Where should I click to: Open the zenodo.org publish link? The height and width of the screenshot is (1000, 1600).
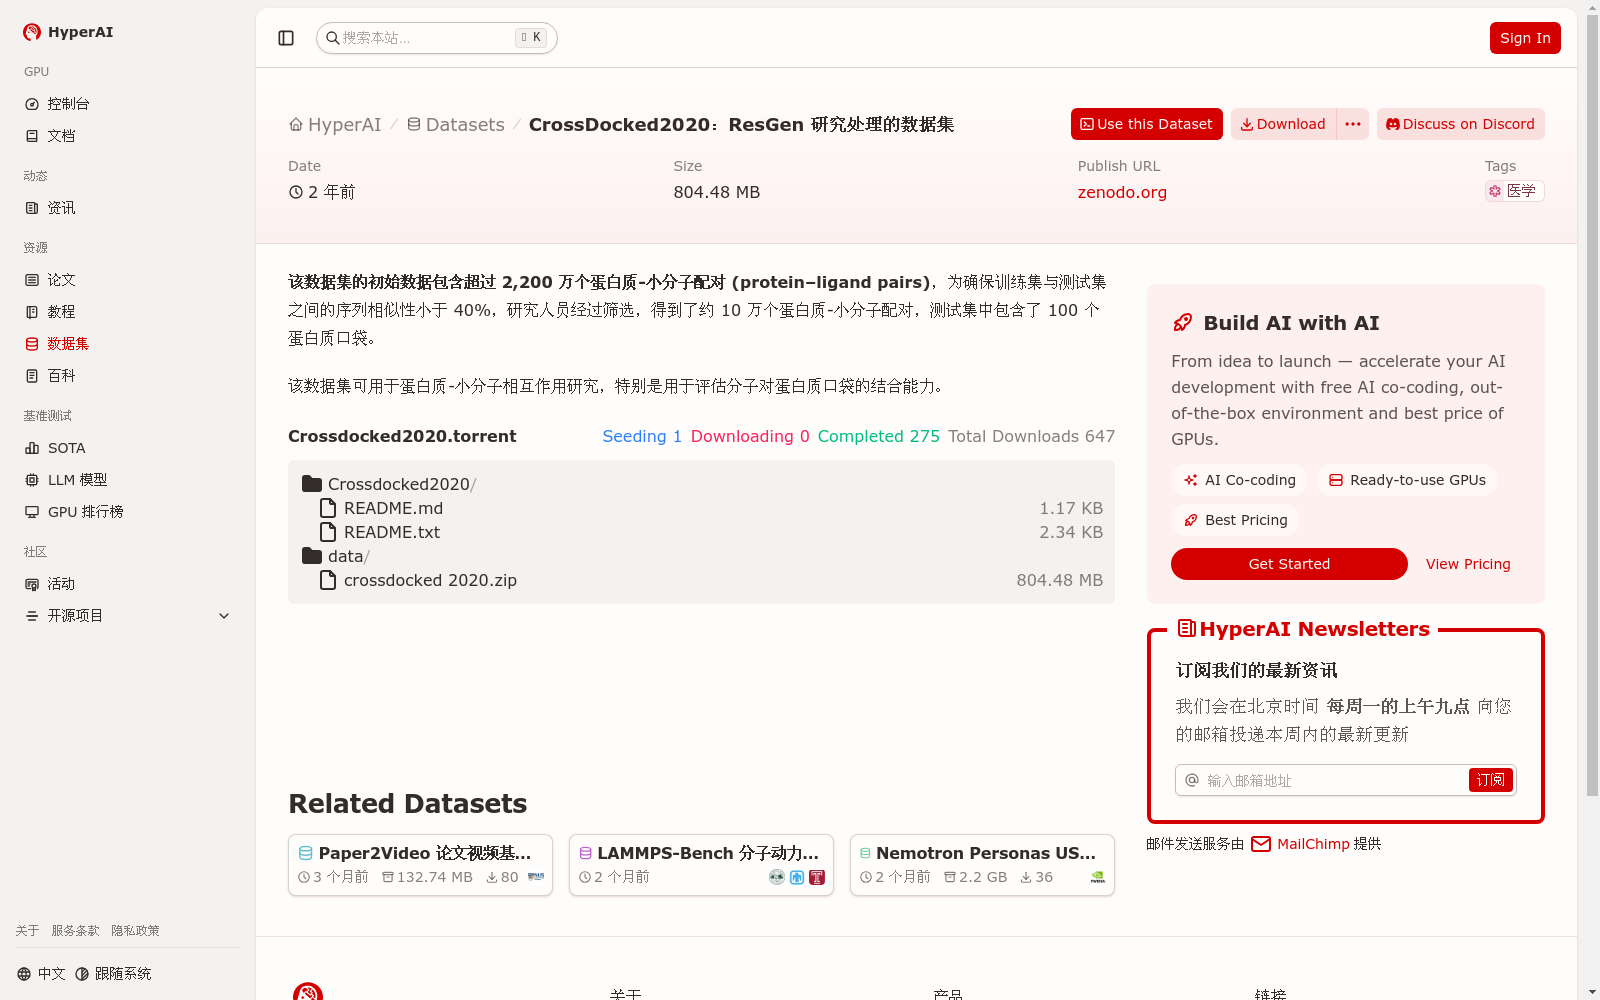pyautogui.click(x=1122, y=192)
